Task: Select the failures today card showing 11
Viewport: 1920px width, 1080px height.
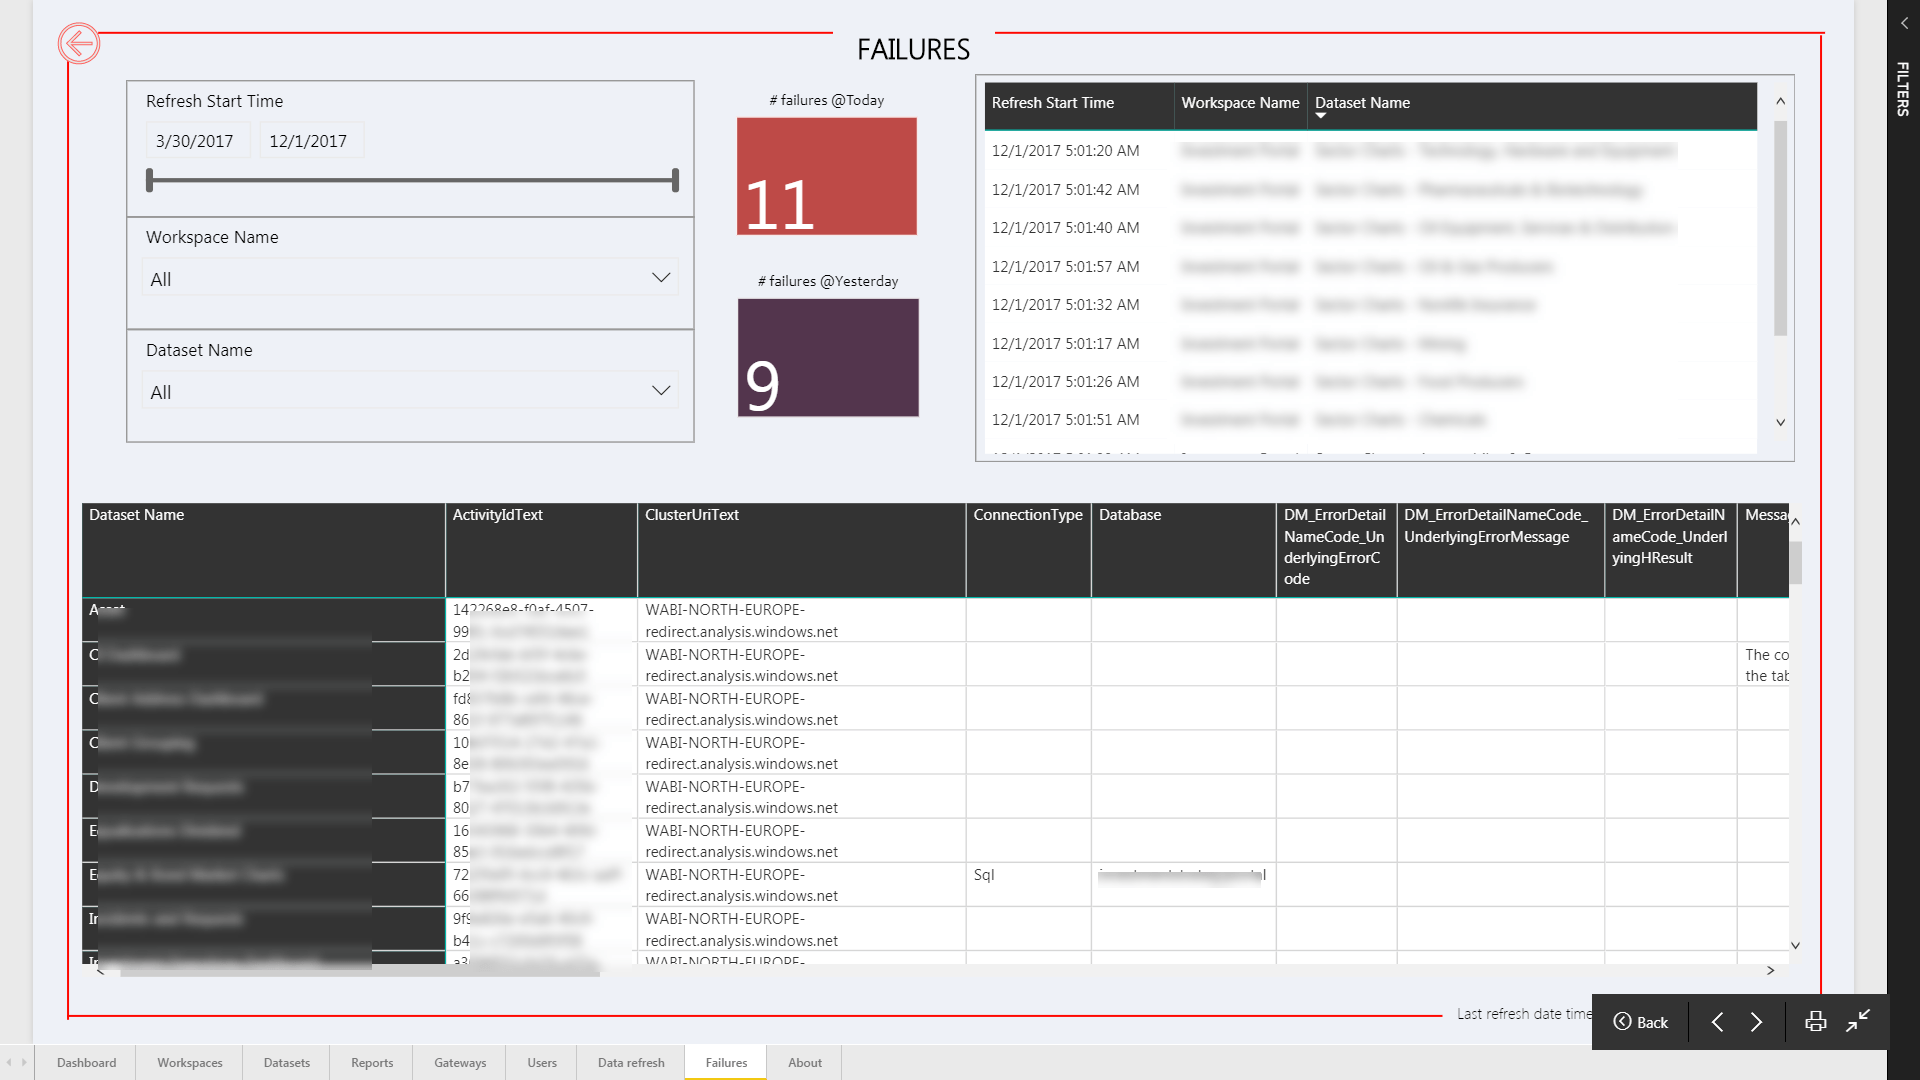Action: coord(826,177)
